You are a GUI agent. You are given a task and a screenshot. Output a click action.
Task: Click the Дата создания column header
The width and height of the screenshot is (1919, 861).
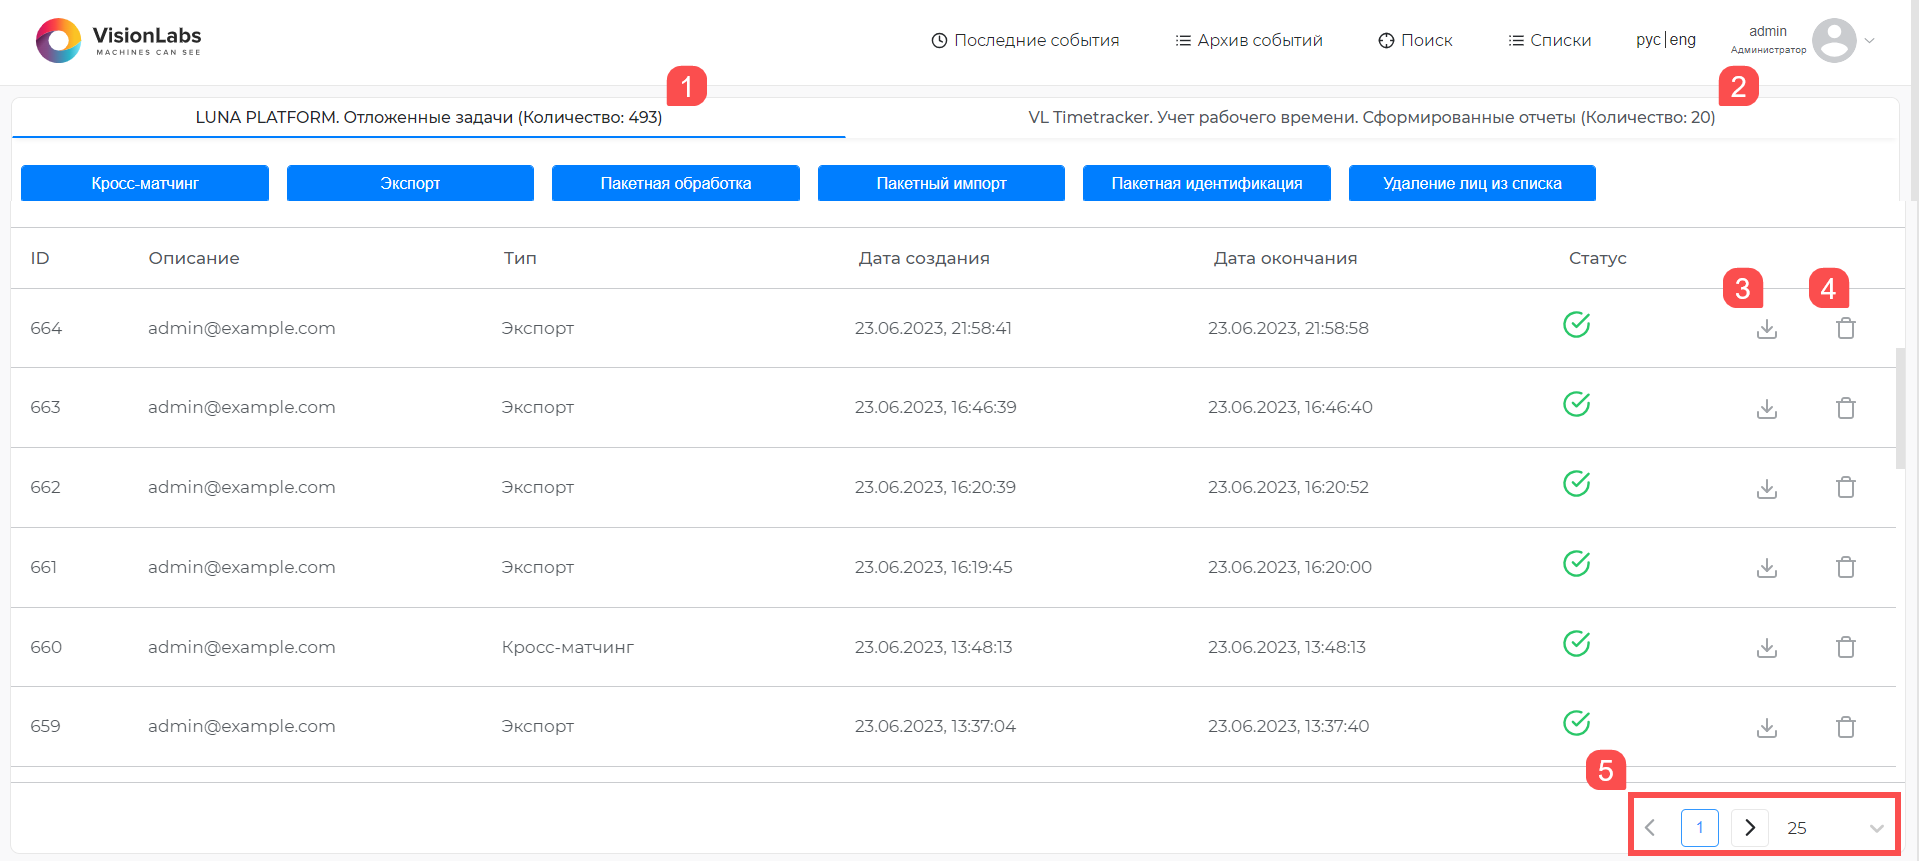click(924, 258)
